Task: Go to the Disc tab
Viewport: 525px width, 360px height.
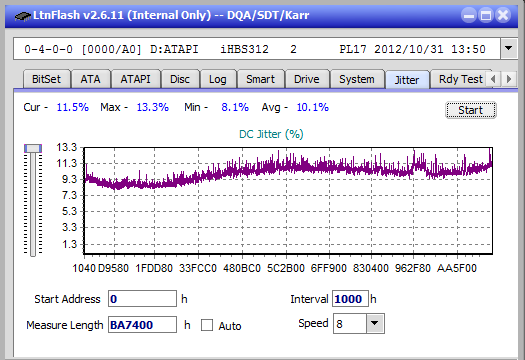Action: click(x=180, y=79)
